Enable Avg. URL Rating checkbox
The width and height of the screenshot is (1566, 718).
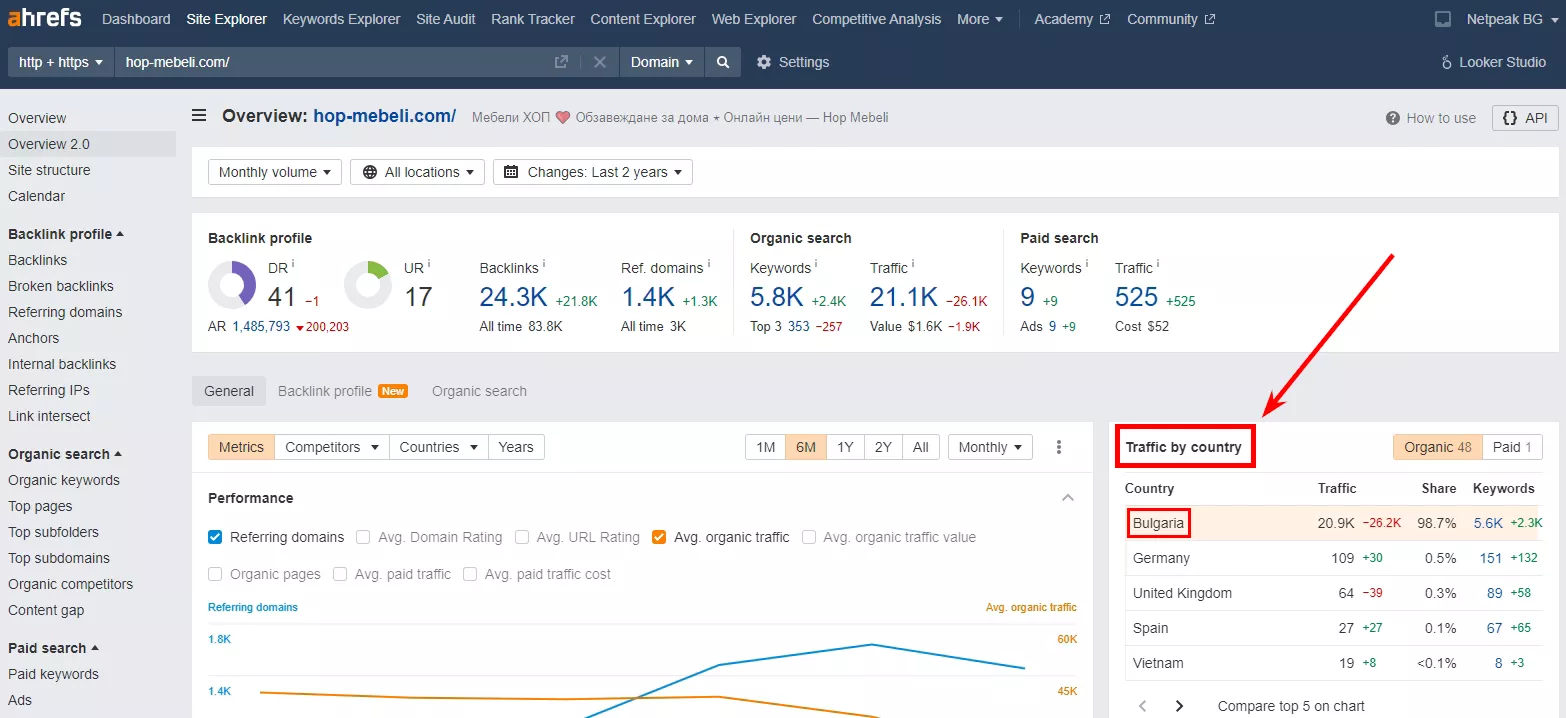pyautogui.click(x=522, y=537)
